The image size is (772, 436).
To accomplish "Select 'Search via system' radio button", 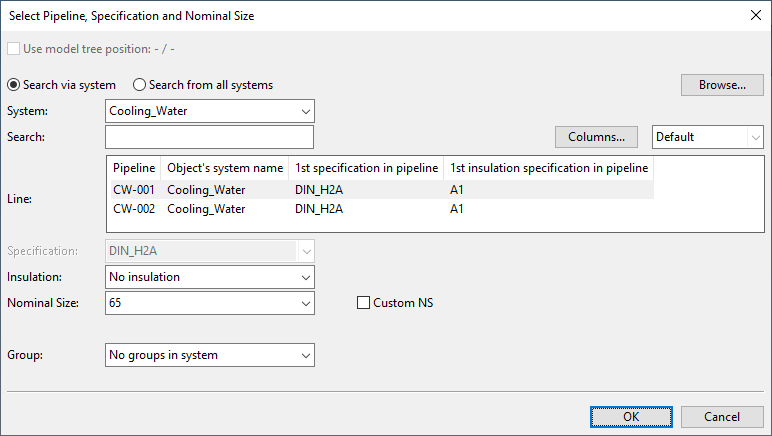I will tap(14, 85).
